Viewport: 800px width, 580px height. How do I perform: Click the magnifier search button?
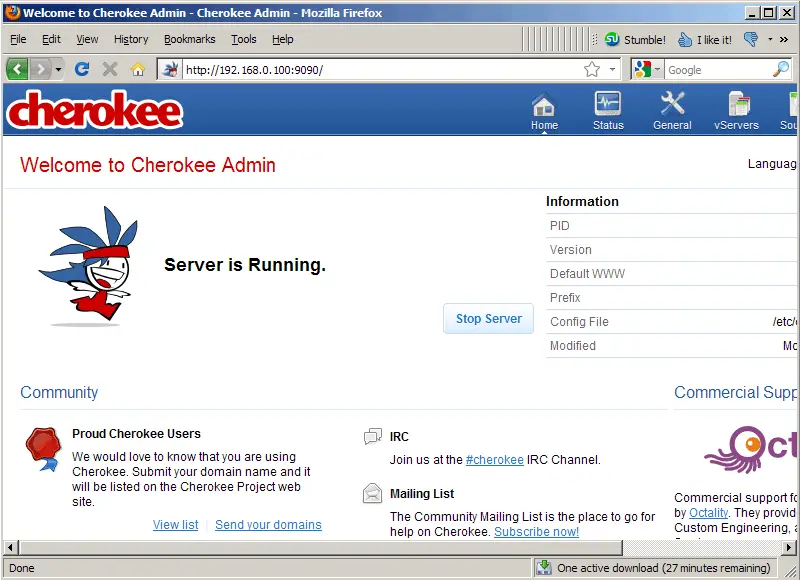click(781, 69)
